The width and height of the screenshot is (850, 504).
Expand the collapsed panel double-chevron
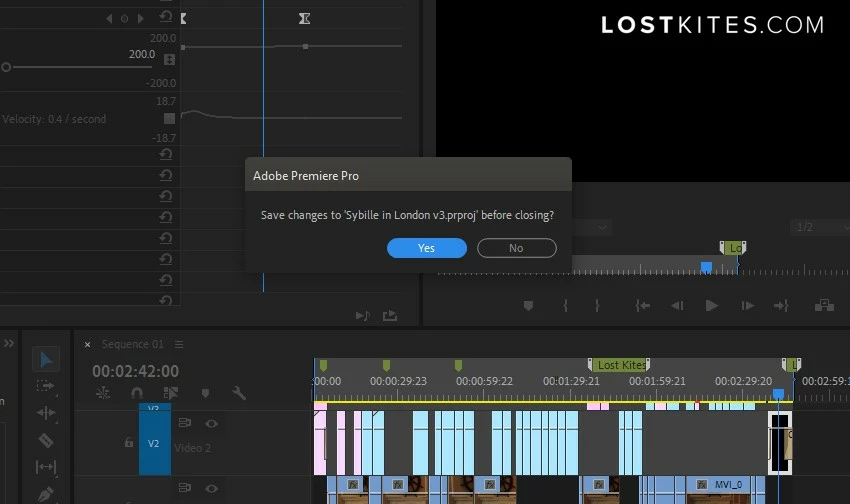pos(9,343)
